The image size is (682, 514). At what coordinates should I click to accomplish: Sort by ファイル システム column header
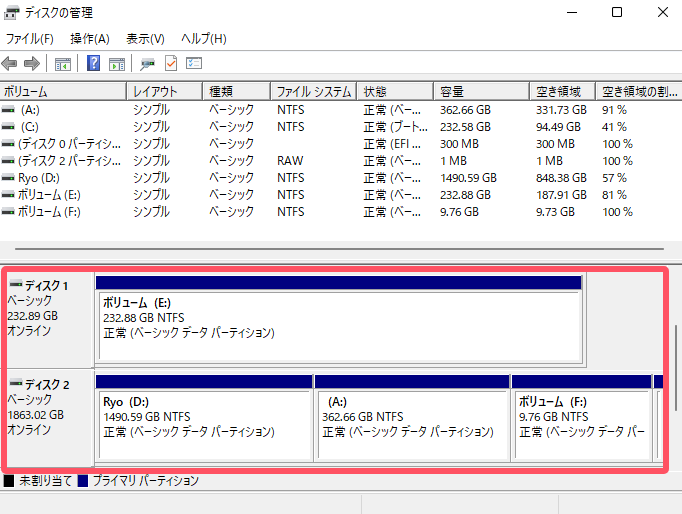tap(314, 91)
